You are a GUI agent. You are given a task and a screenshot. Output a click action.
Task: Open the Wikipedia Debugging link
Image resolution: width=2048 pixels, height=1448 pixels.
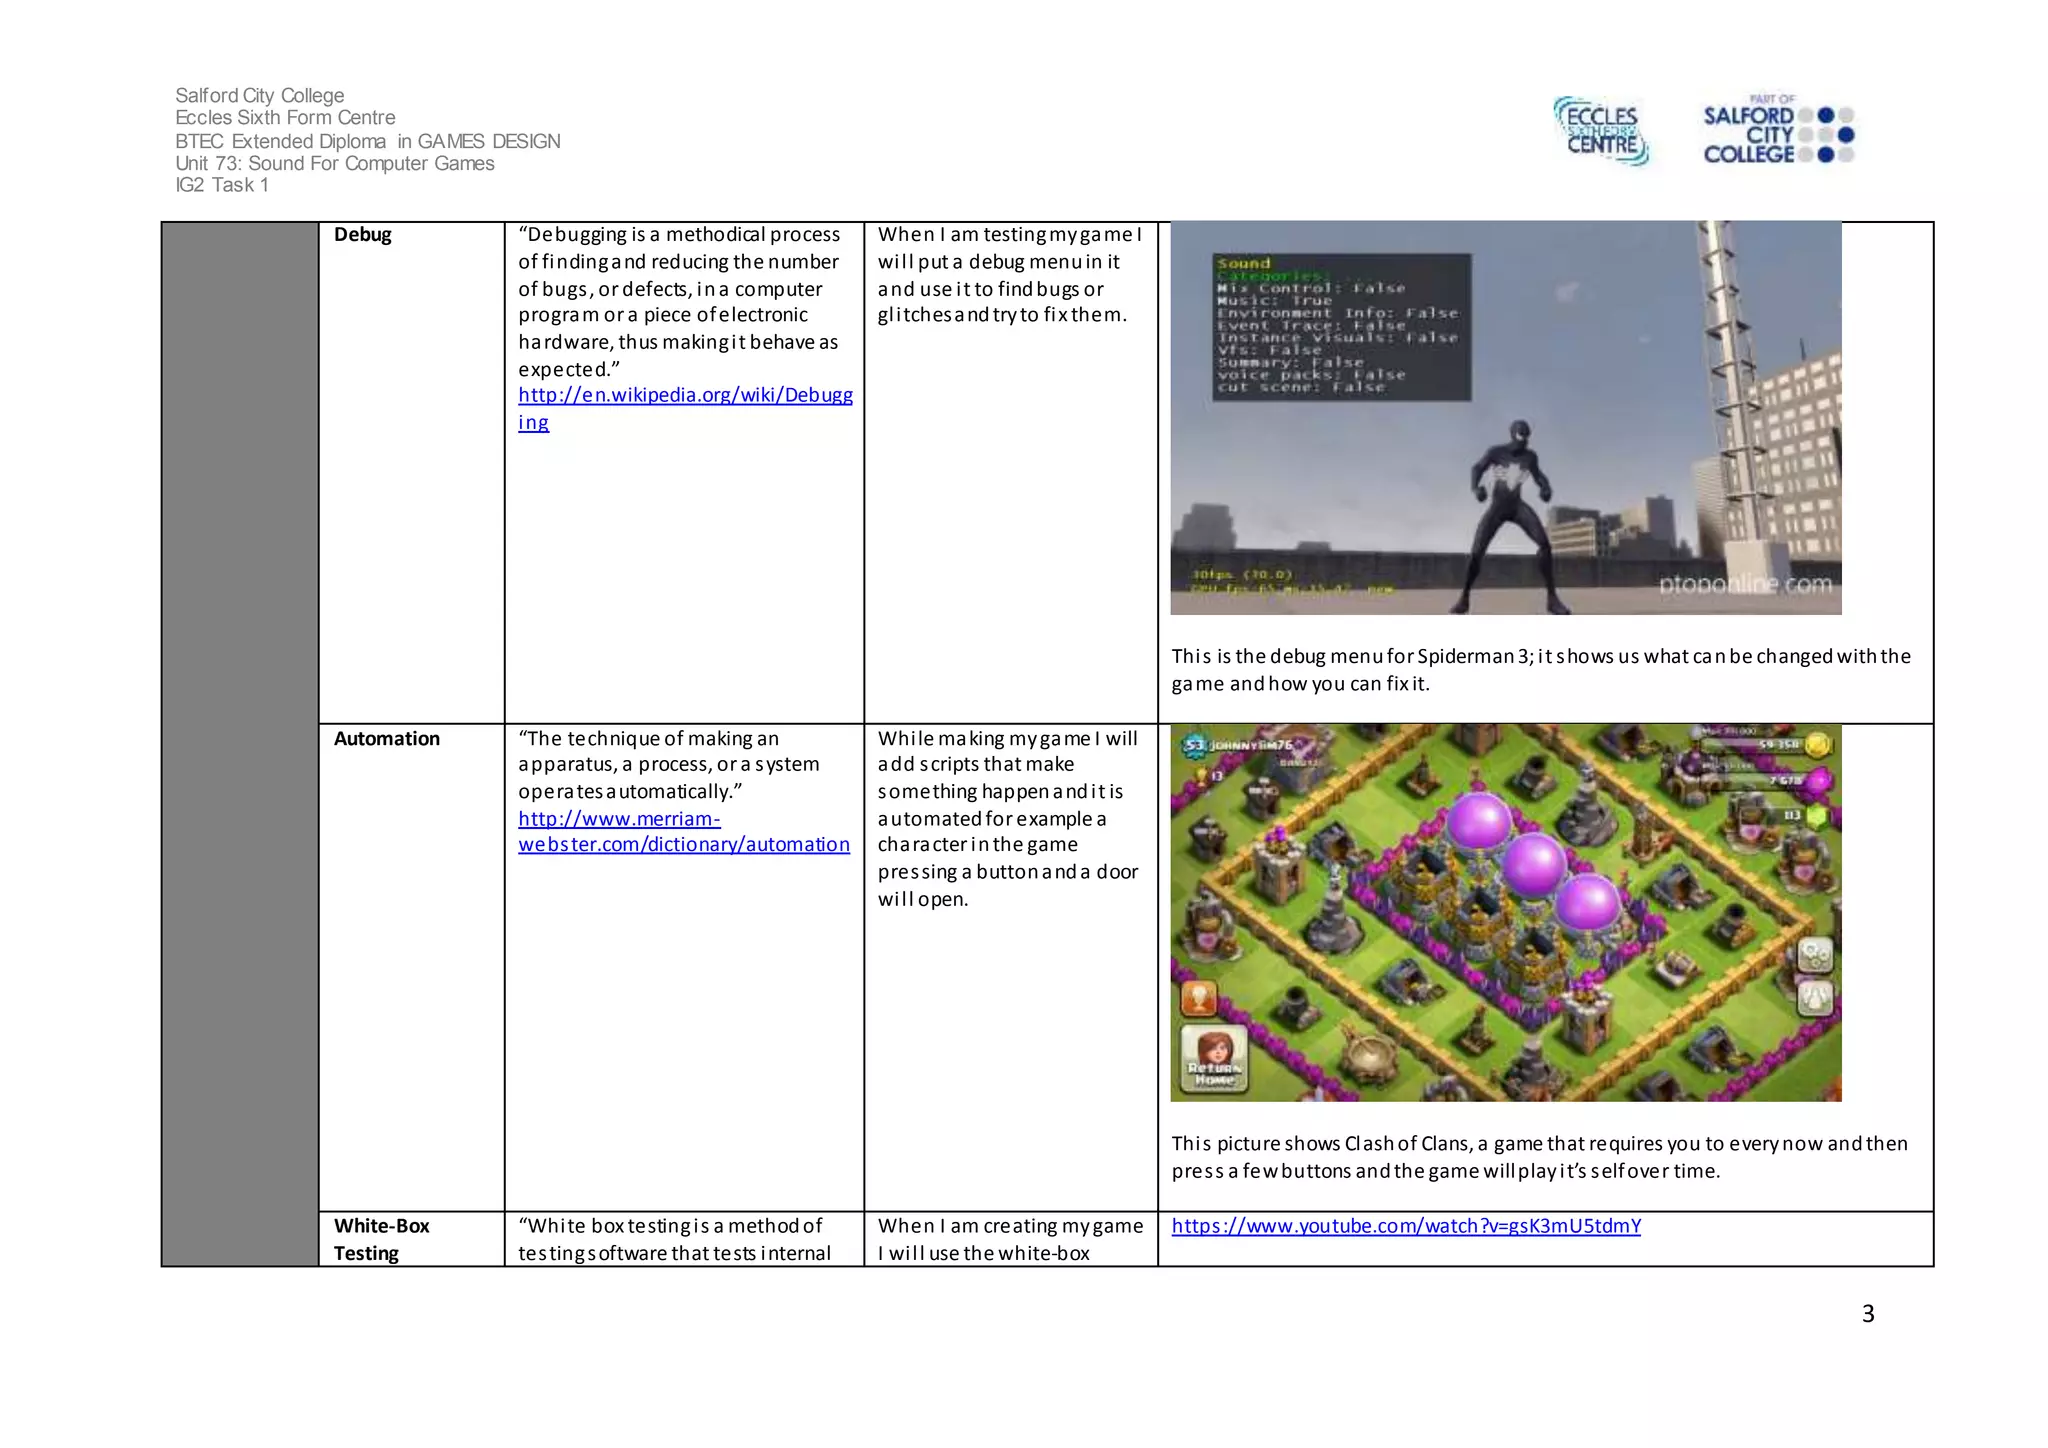coord(685,396)
